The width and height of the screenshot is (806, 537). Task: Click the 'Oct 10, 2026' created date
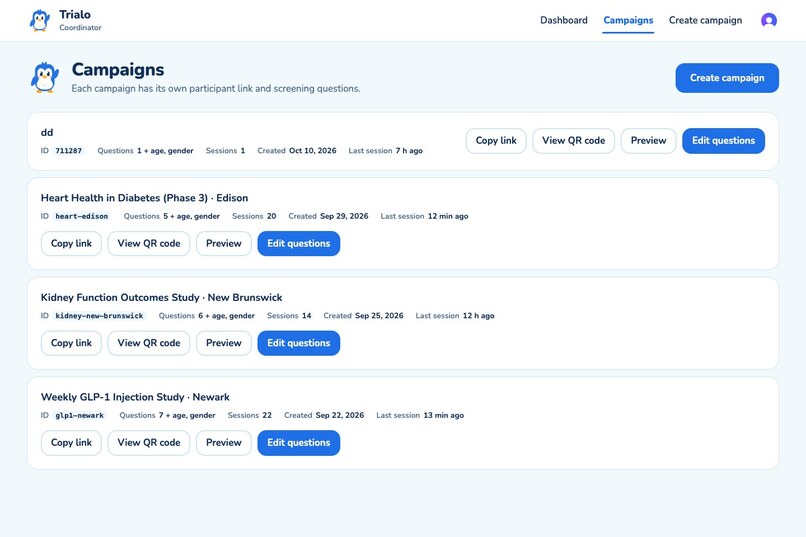pos(313,151)
